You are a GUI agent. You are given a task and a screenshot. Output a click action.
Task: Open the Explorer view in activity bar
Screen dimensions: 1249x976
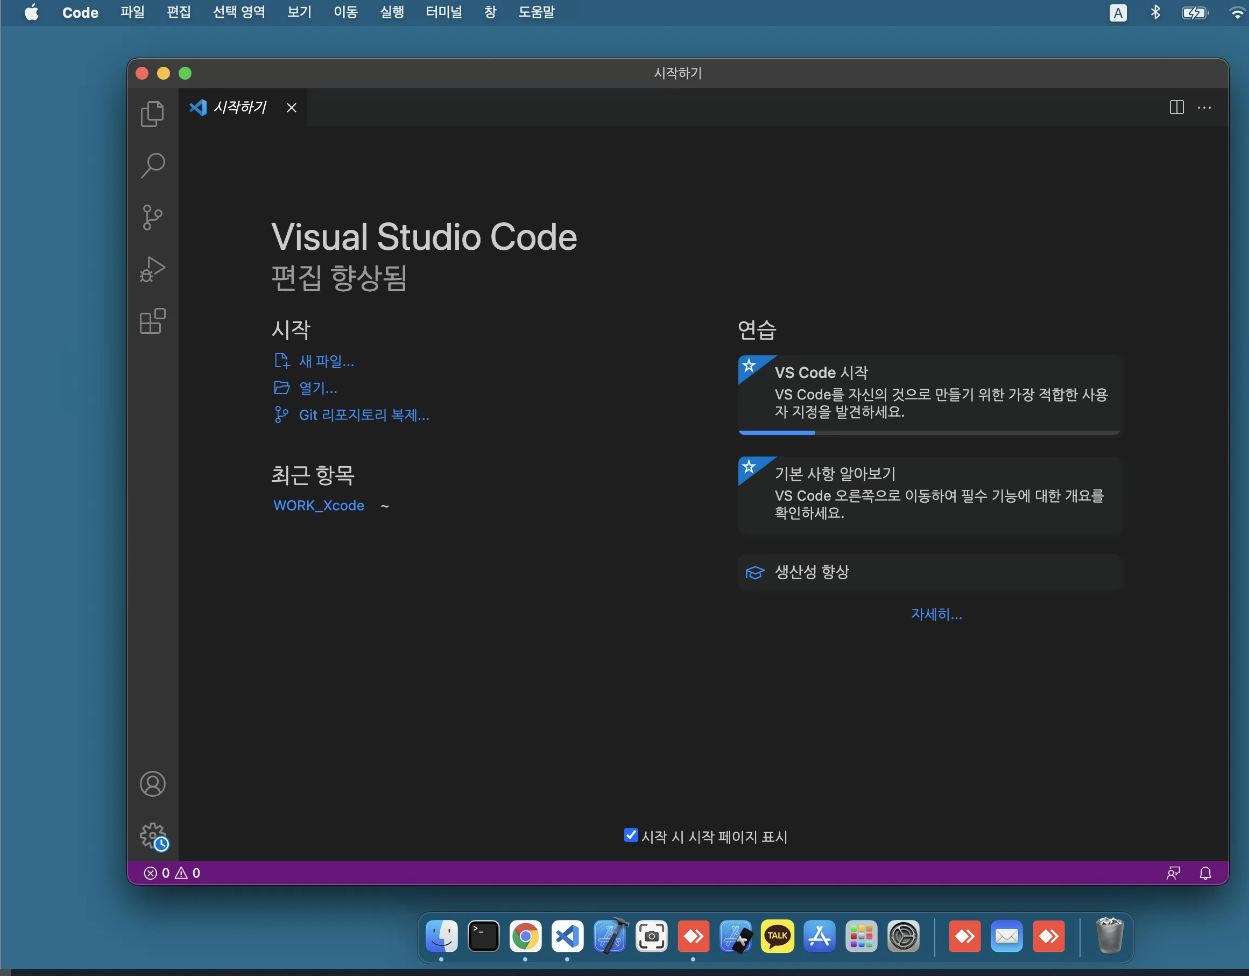[152, 113]
